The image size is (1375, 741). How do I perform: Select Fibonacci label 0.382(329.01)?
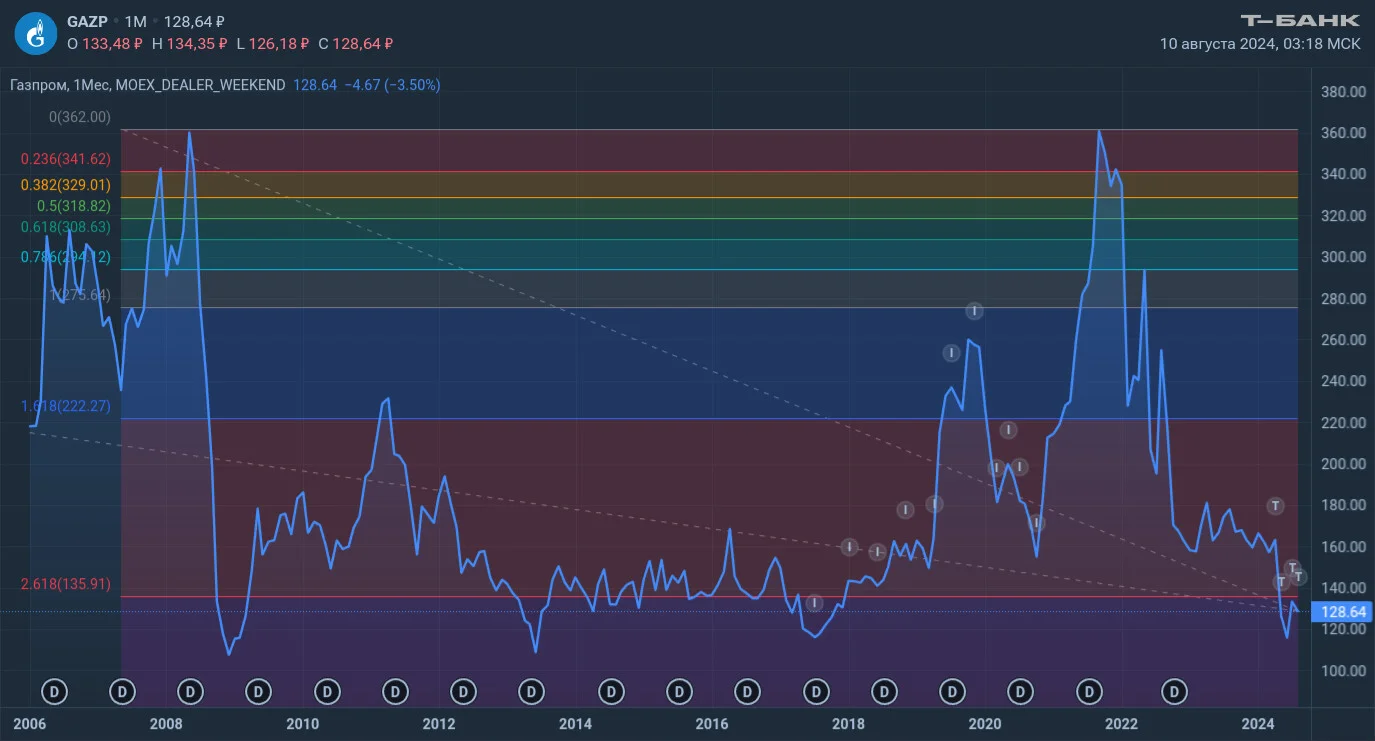[x=65, y=185]
